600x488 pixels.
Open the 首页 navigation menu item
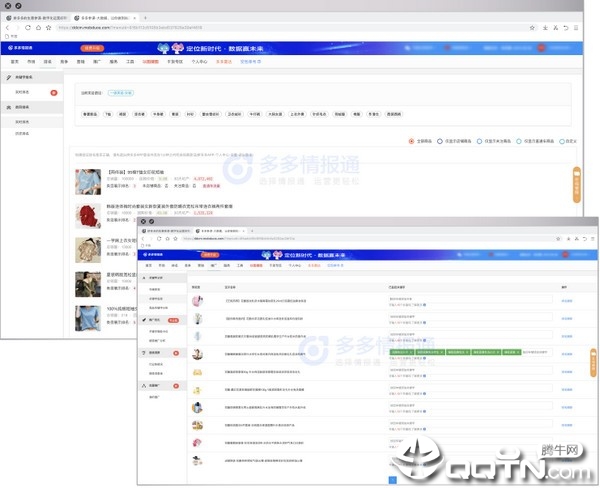(14, 60)
